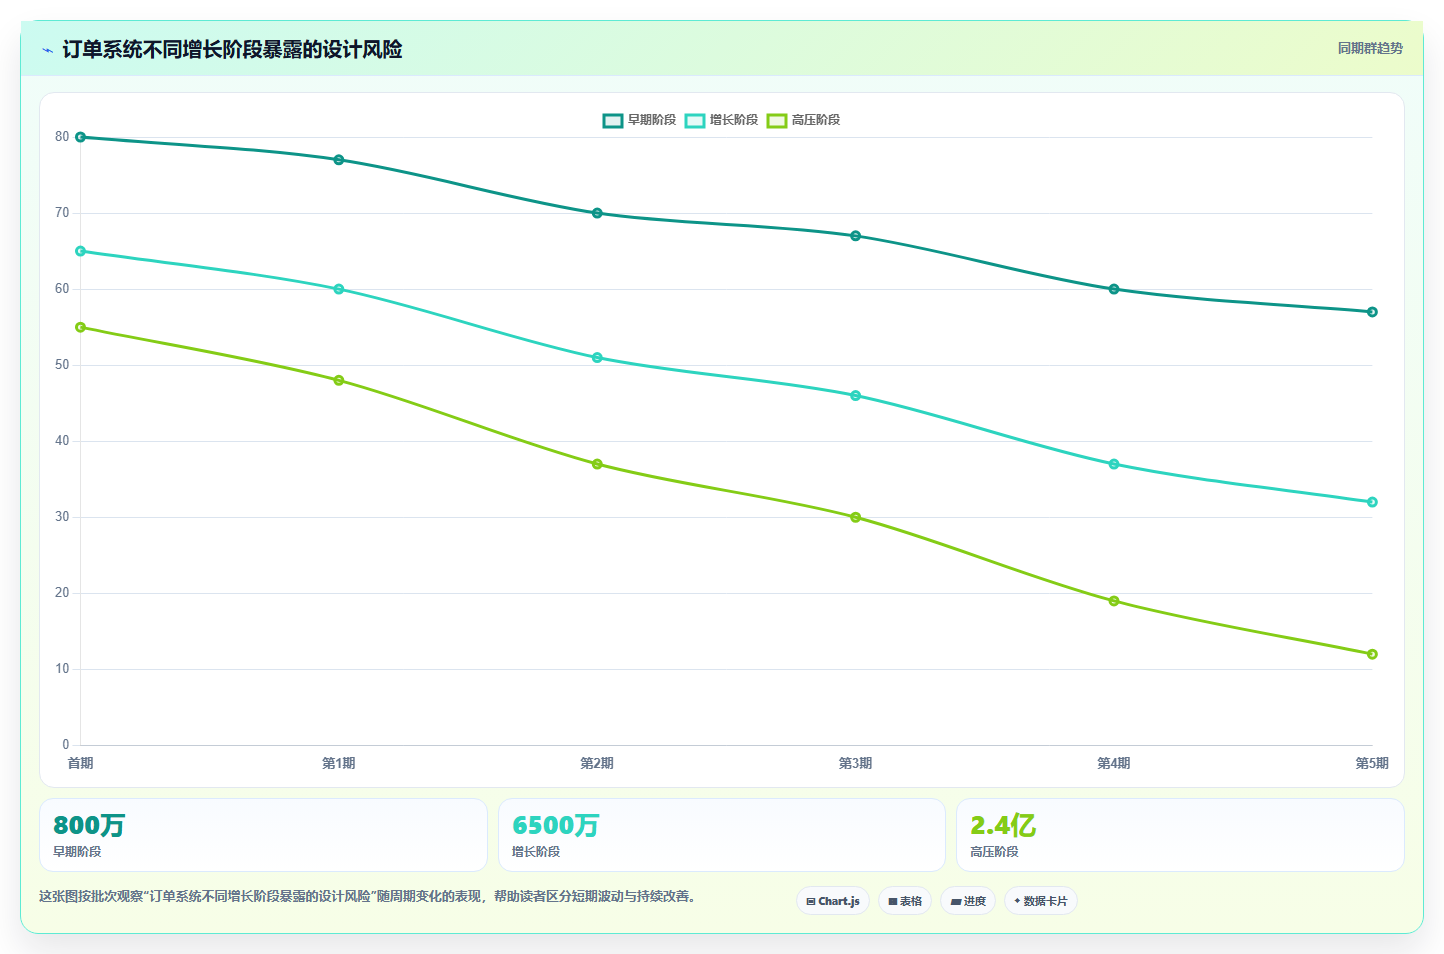Select 早期阶段 data point at 首期

click(81, 137)
